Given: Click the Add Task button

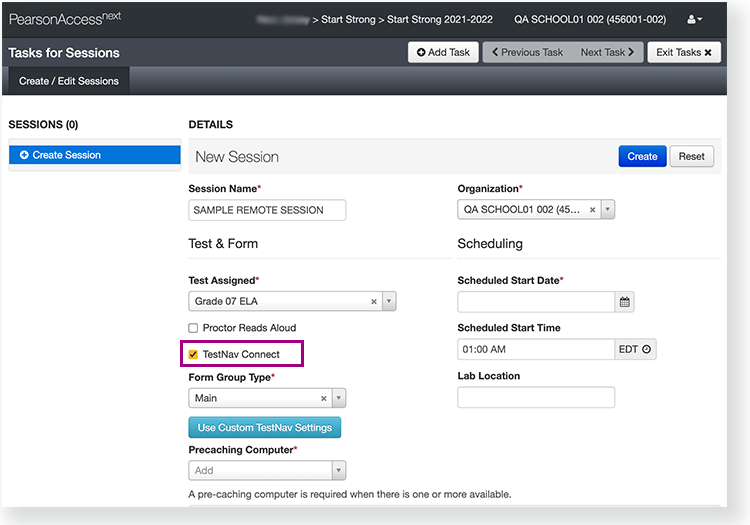Looking at the screenshot, I should (443, 52).
